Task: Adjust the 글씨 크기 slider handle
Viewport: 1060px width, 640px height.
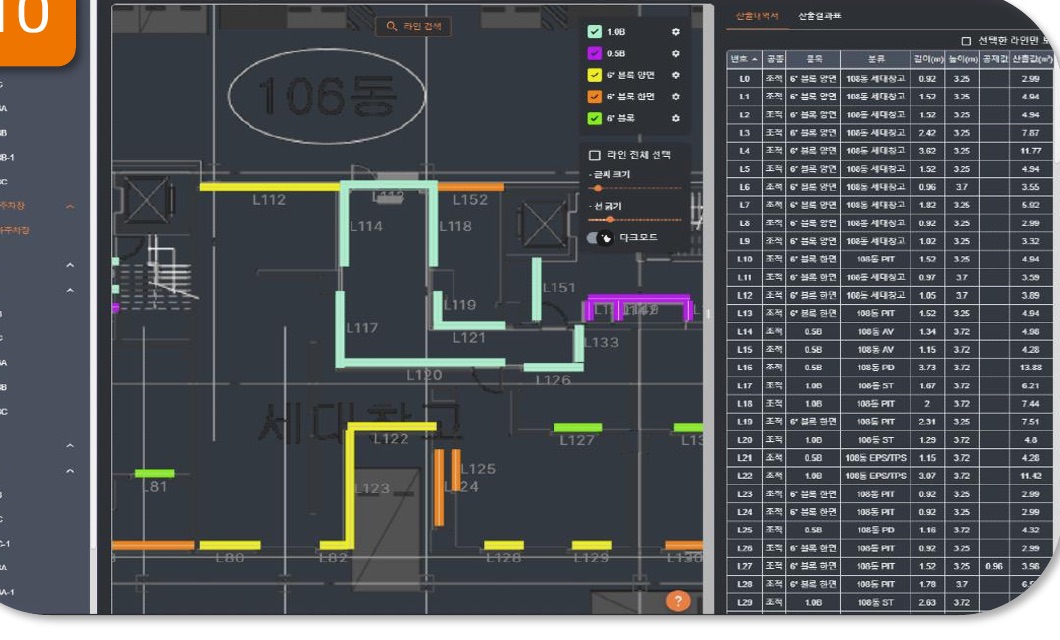Action: point(598,189)
